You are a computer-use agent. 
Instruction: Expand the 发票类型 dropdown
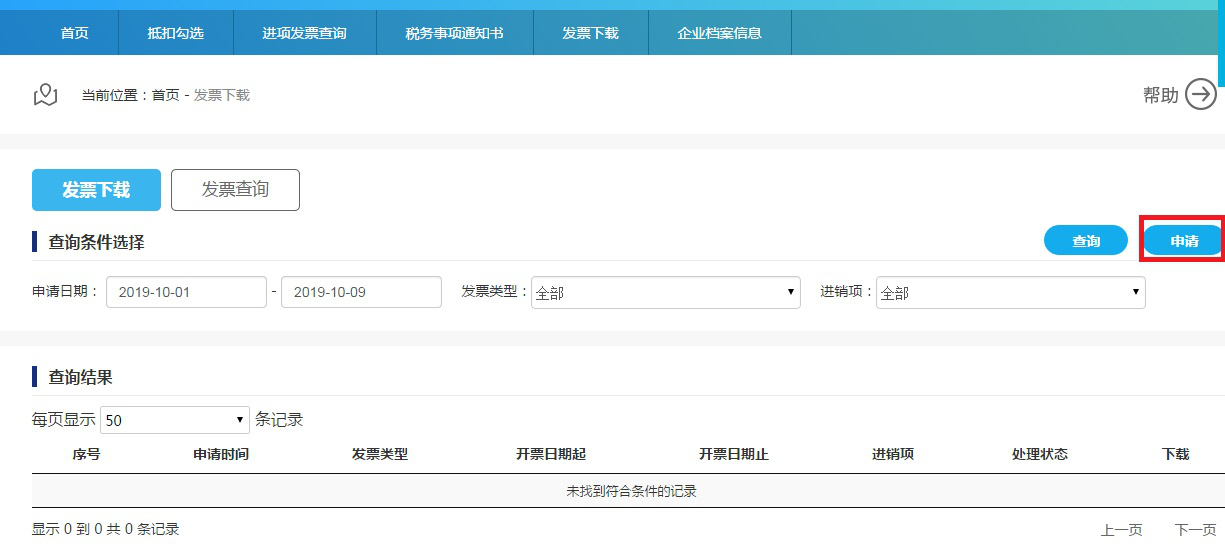coord(665,292)
